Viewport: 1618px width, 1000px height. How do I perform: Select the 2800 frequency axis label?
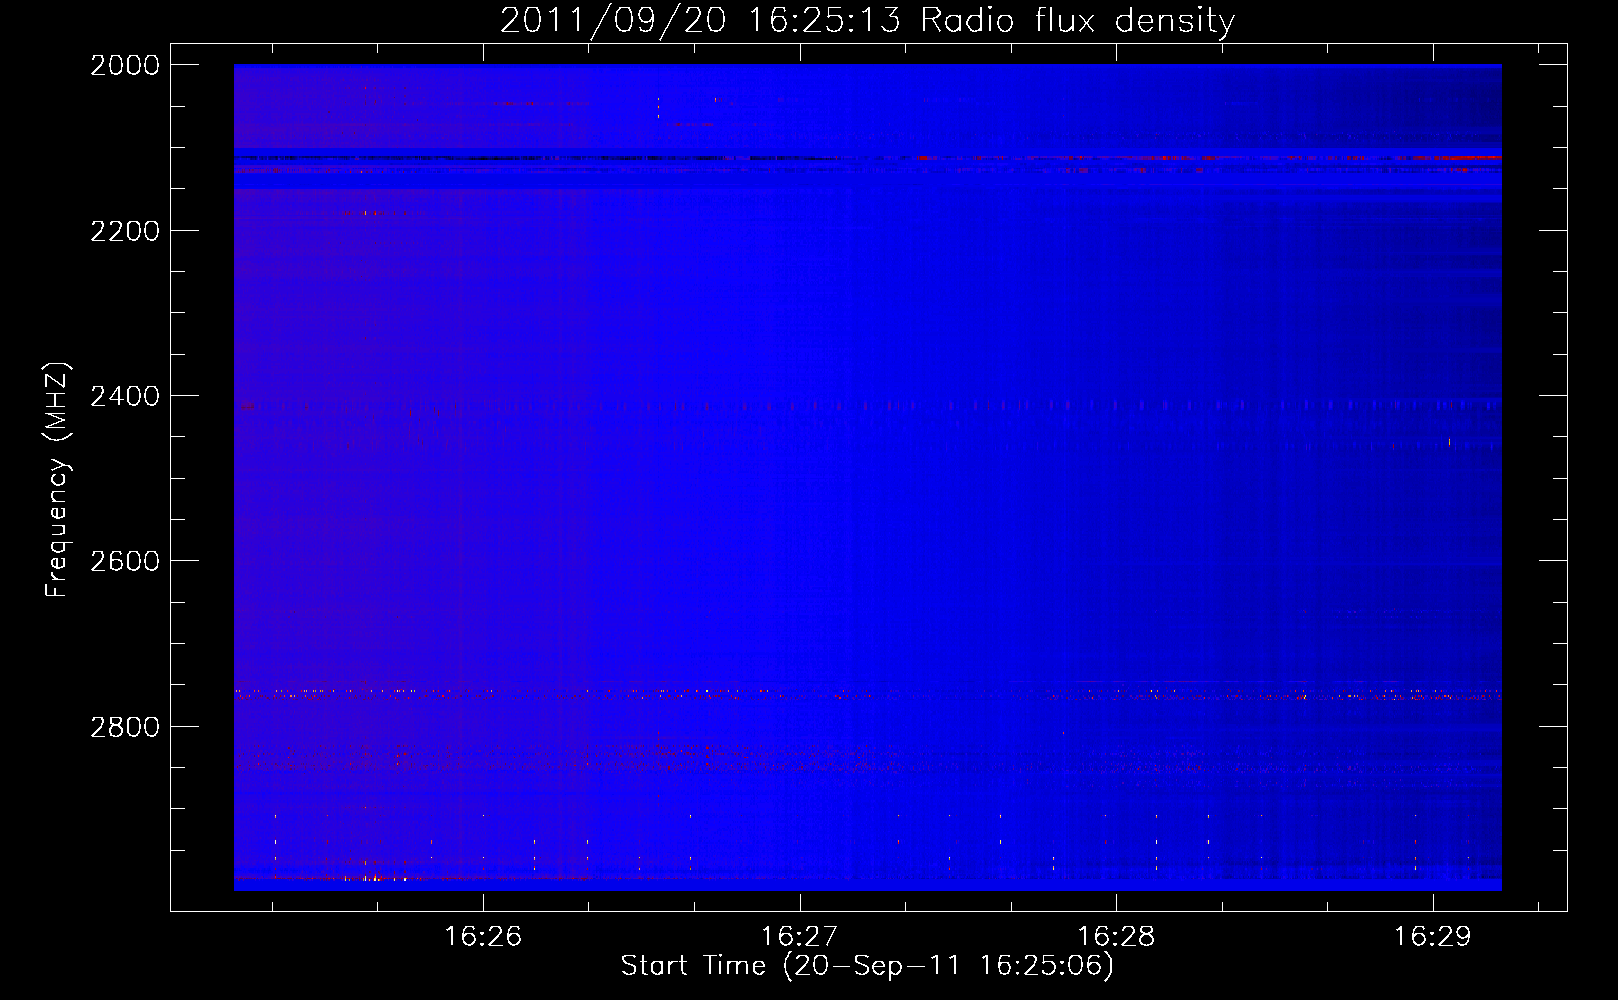click(125, 727)
